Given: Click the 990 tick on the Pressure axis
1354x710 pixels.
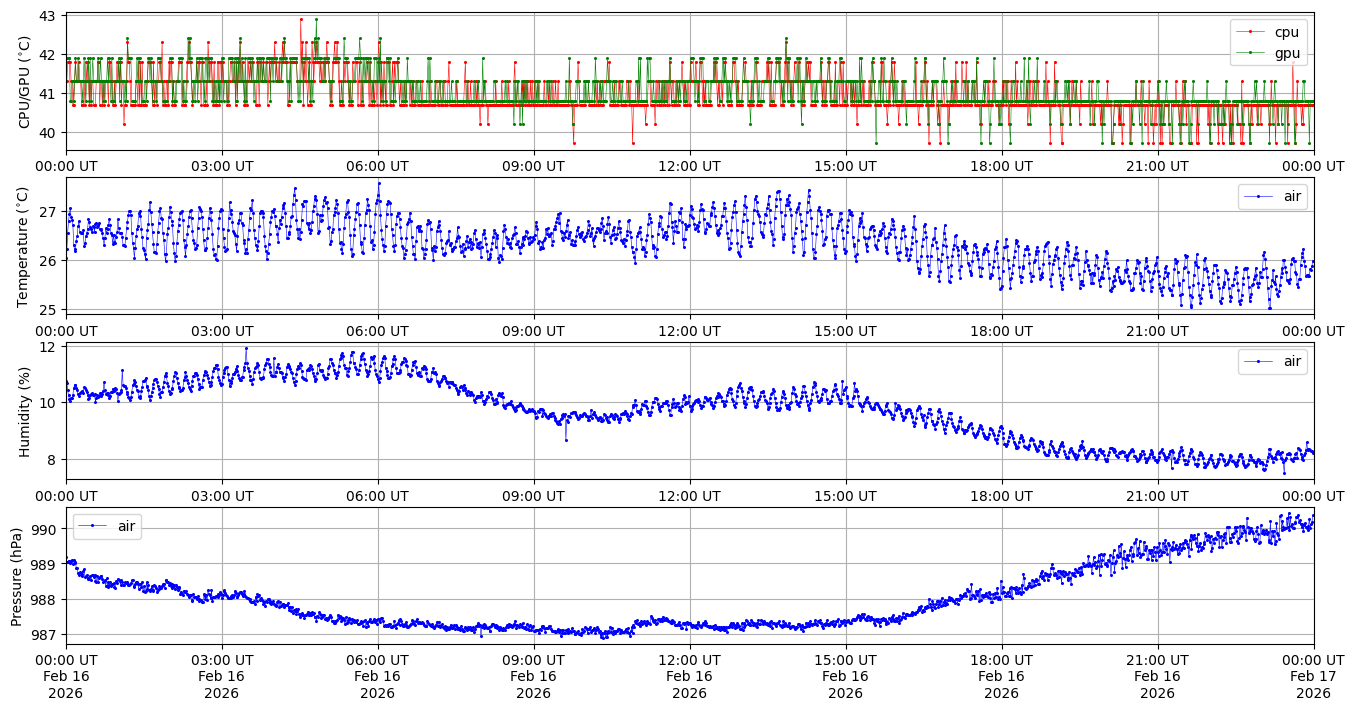Looking at the screenshot, I should 46,530.
